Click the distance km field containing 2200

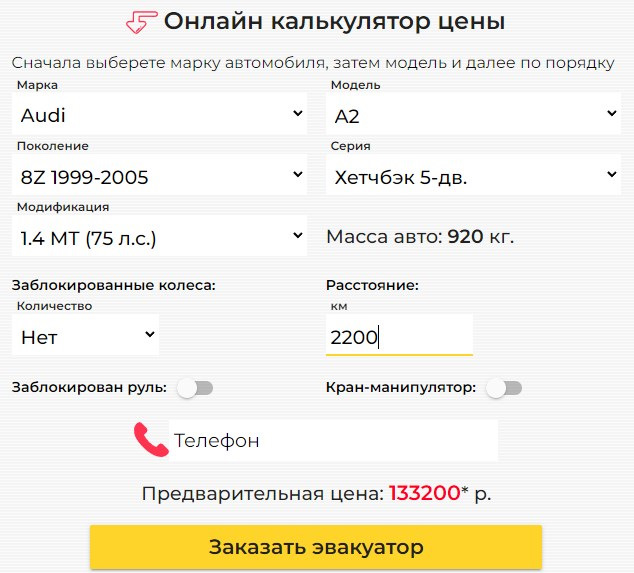(399, 337)
